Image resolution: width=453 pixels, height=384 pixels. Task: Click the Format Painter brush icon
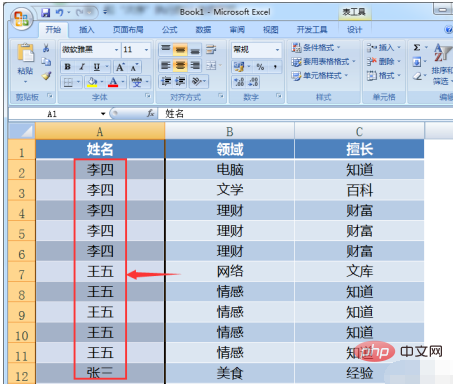click(46, 76)
